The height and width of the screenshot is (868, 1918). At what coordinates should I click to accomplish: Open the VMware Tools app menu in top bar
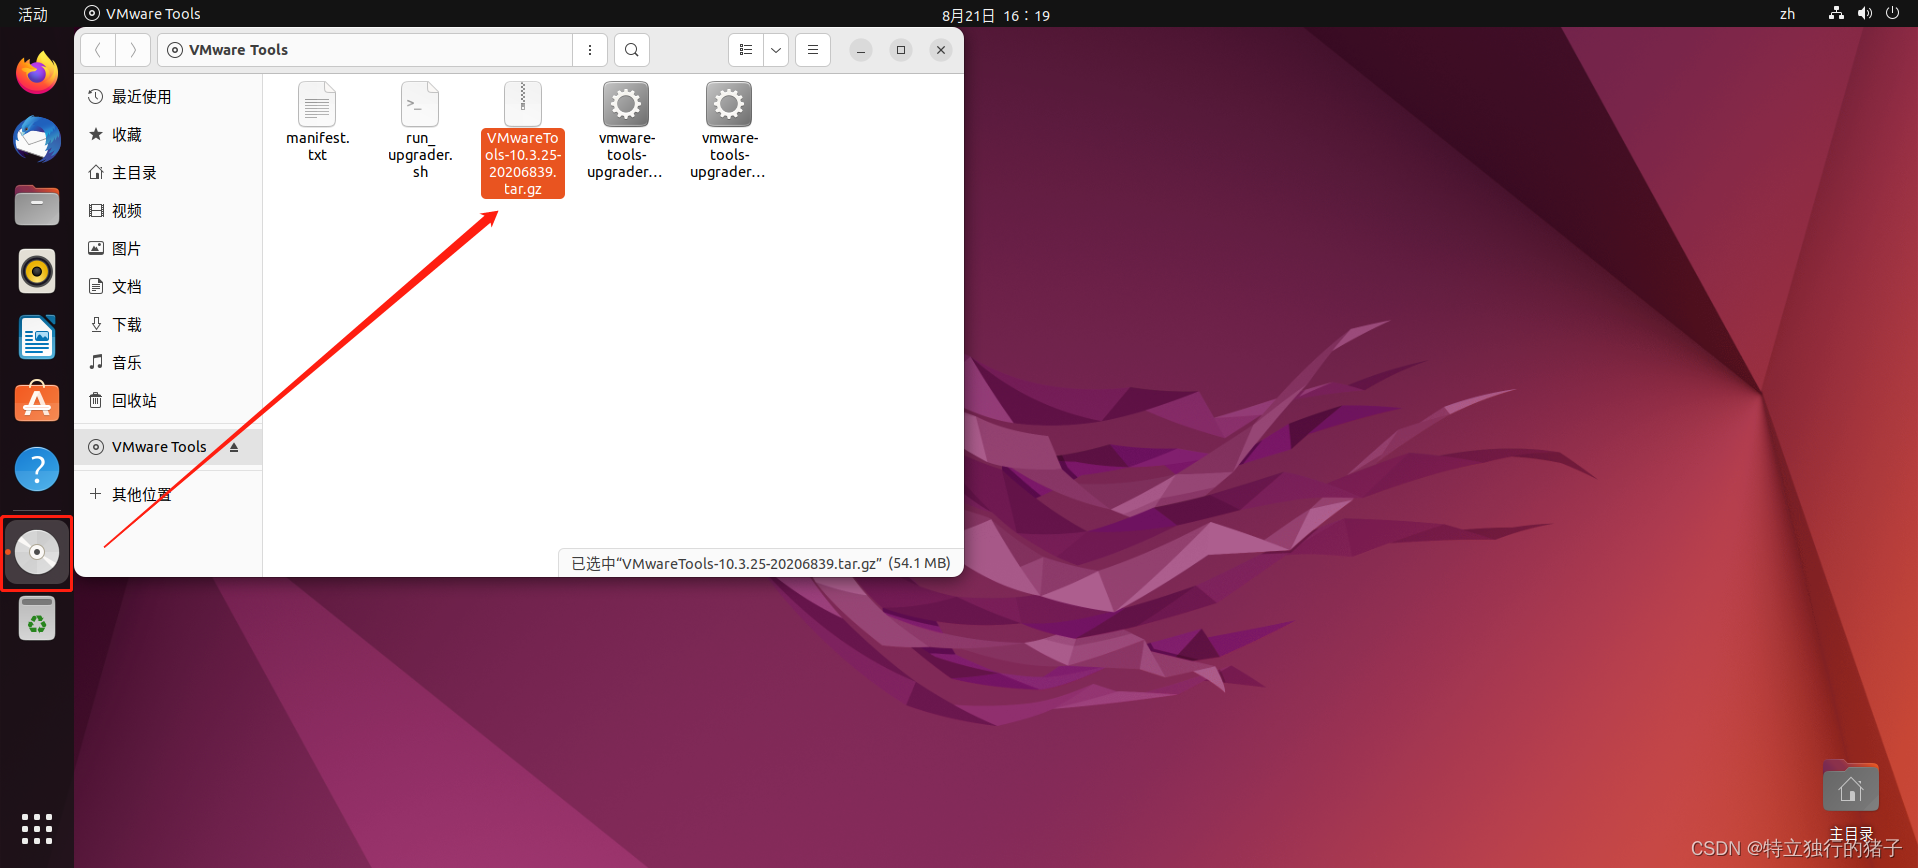[x=143, y=14]
